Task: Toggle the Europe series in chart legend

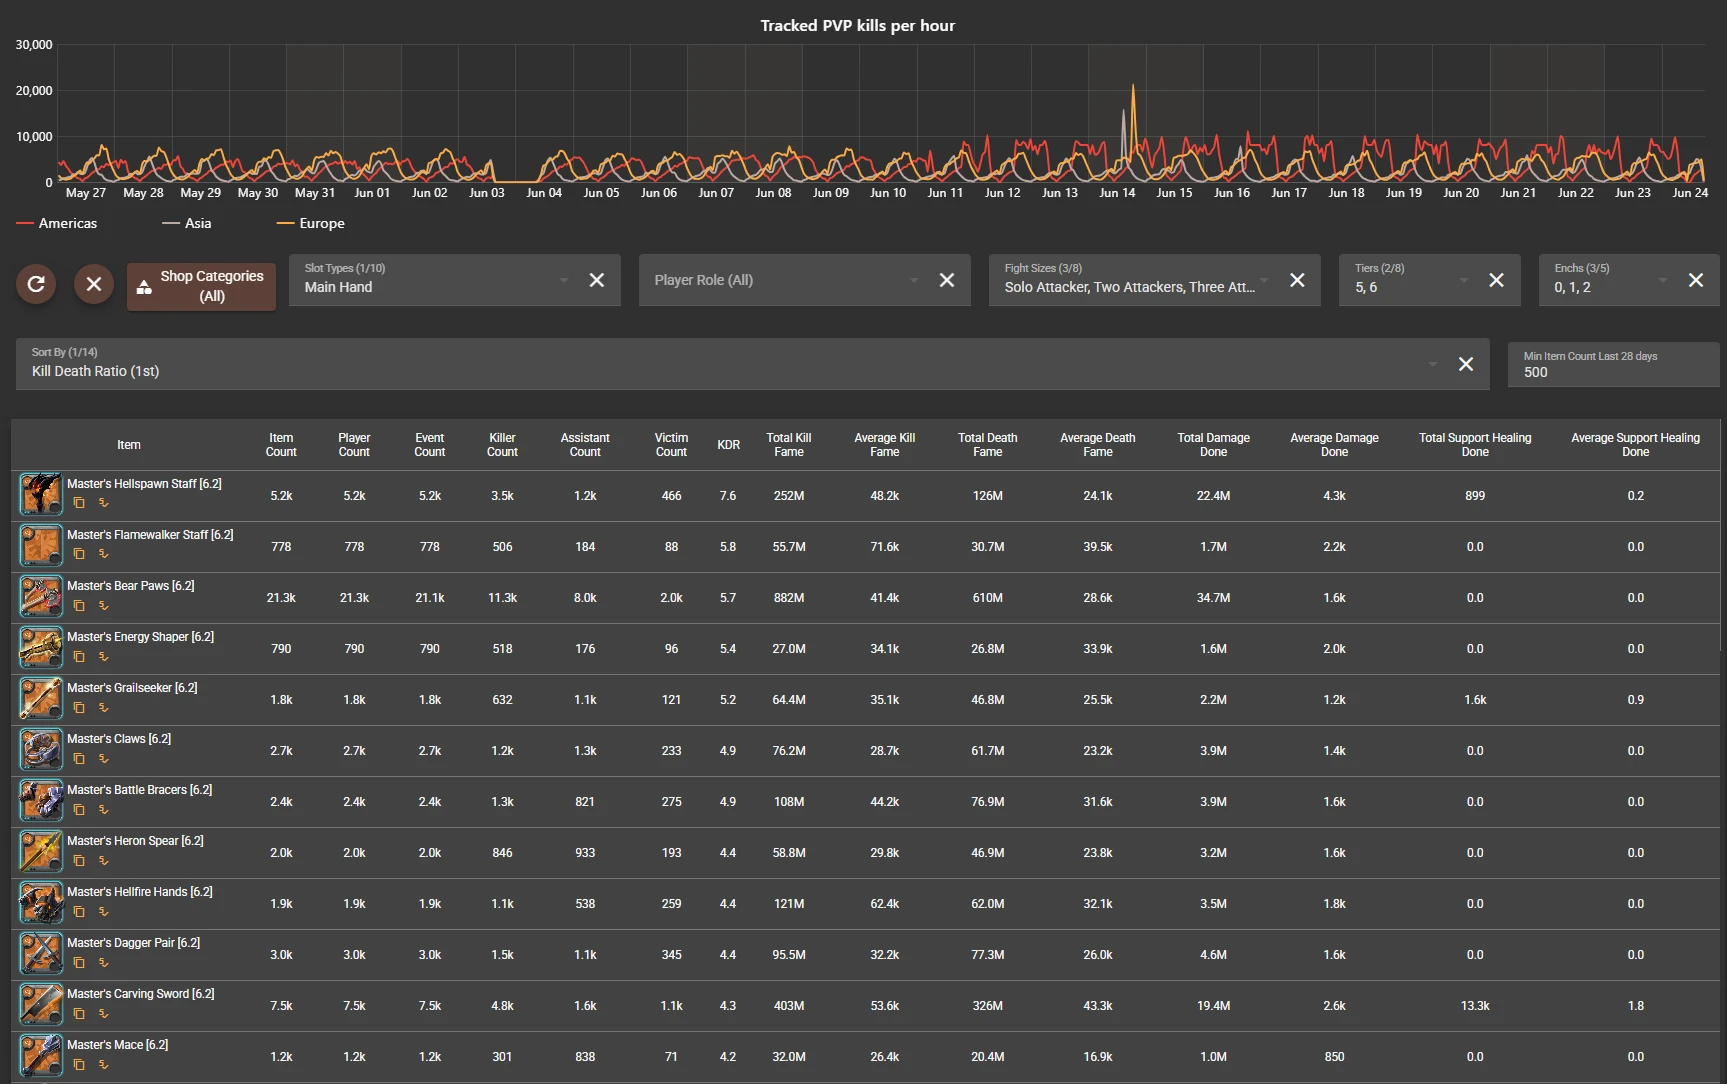Action: [x=310, y=223]
